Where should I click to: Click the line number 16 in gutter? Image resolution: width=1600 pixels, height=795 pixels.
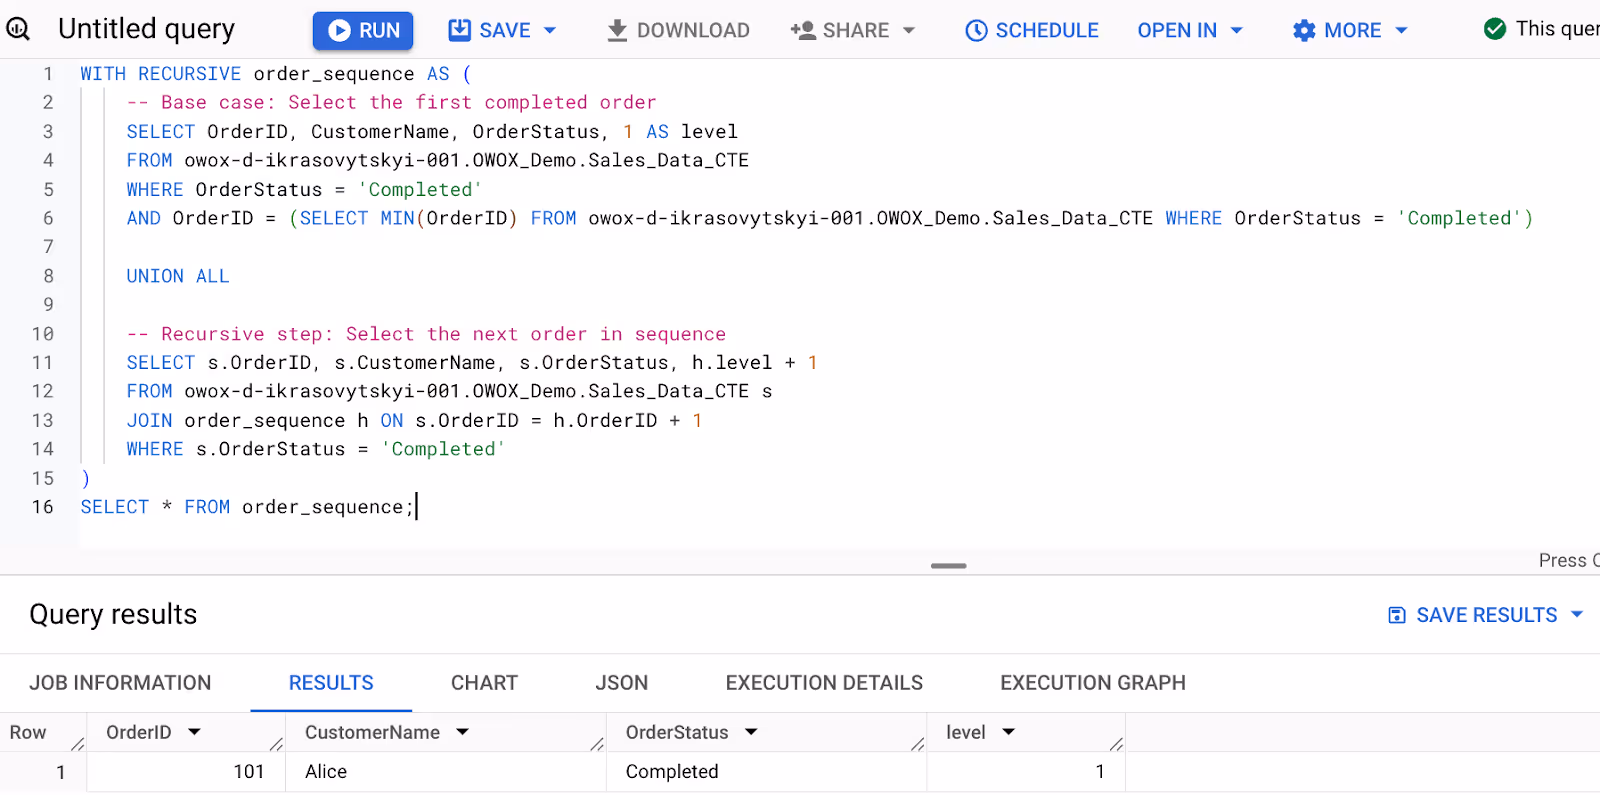42,507
